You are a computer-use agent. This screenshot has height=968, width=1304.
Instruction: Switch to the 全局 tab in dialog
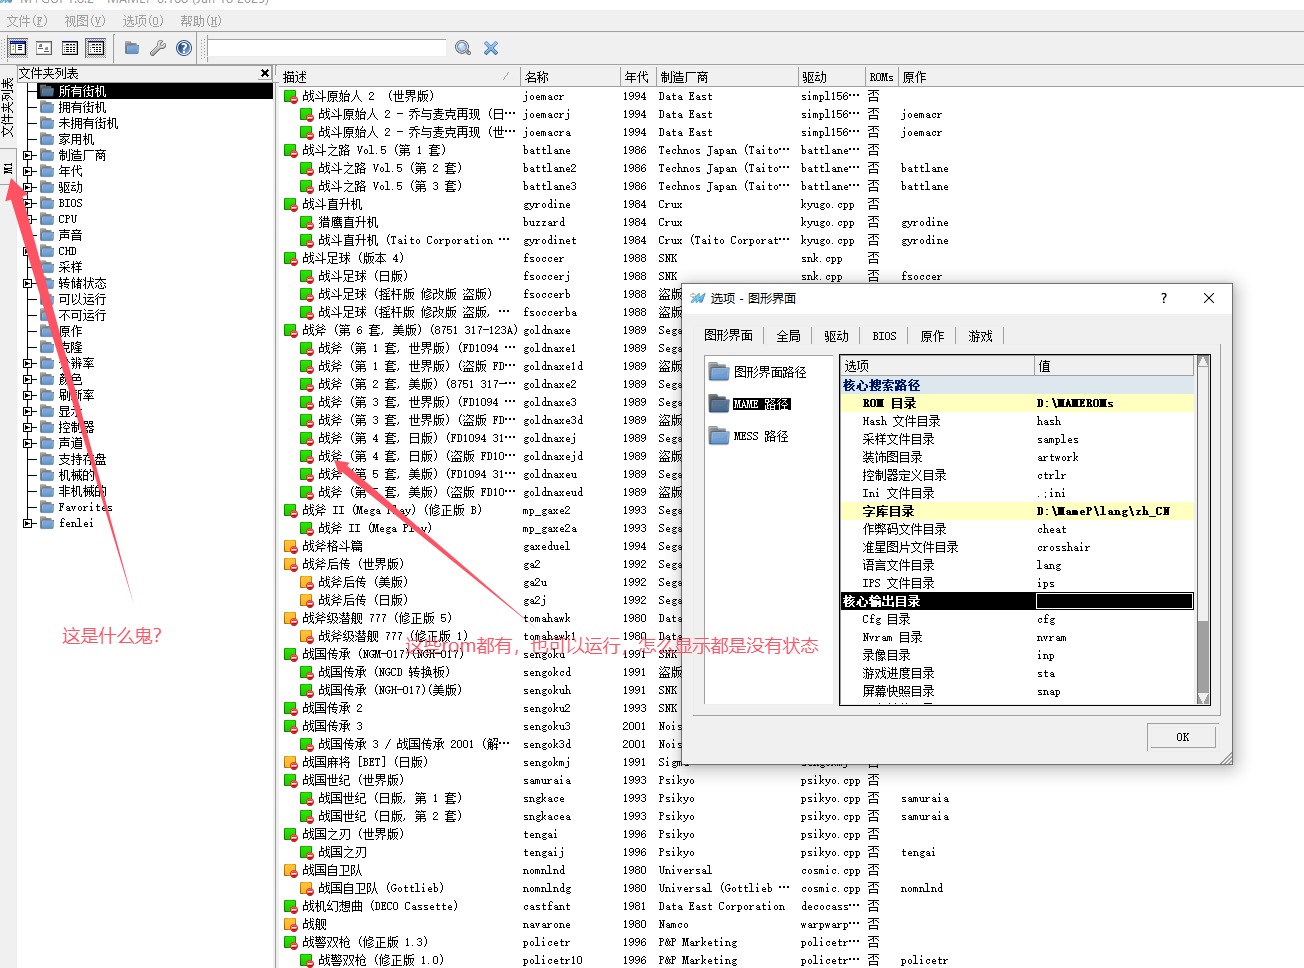click(x=788, y=336)
